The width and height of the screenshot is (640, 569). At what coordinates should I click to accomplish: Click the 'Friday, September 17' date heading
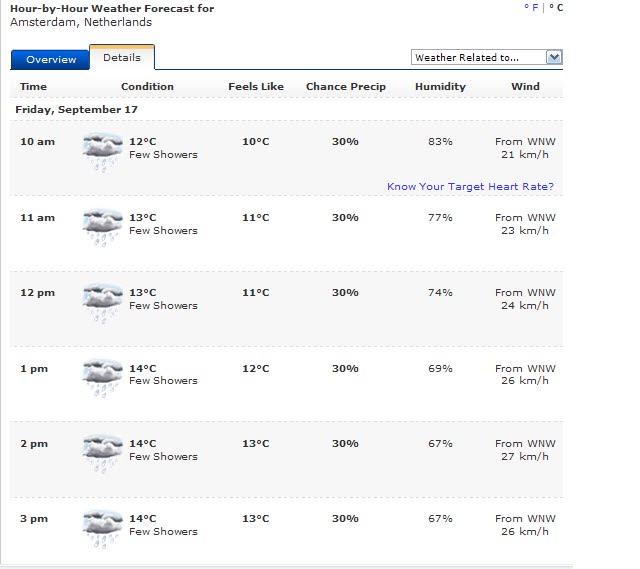point(76,109)
